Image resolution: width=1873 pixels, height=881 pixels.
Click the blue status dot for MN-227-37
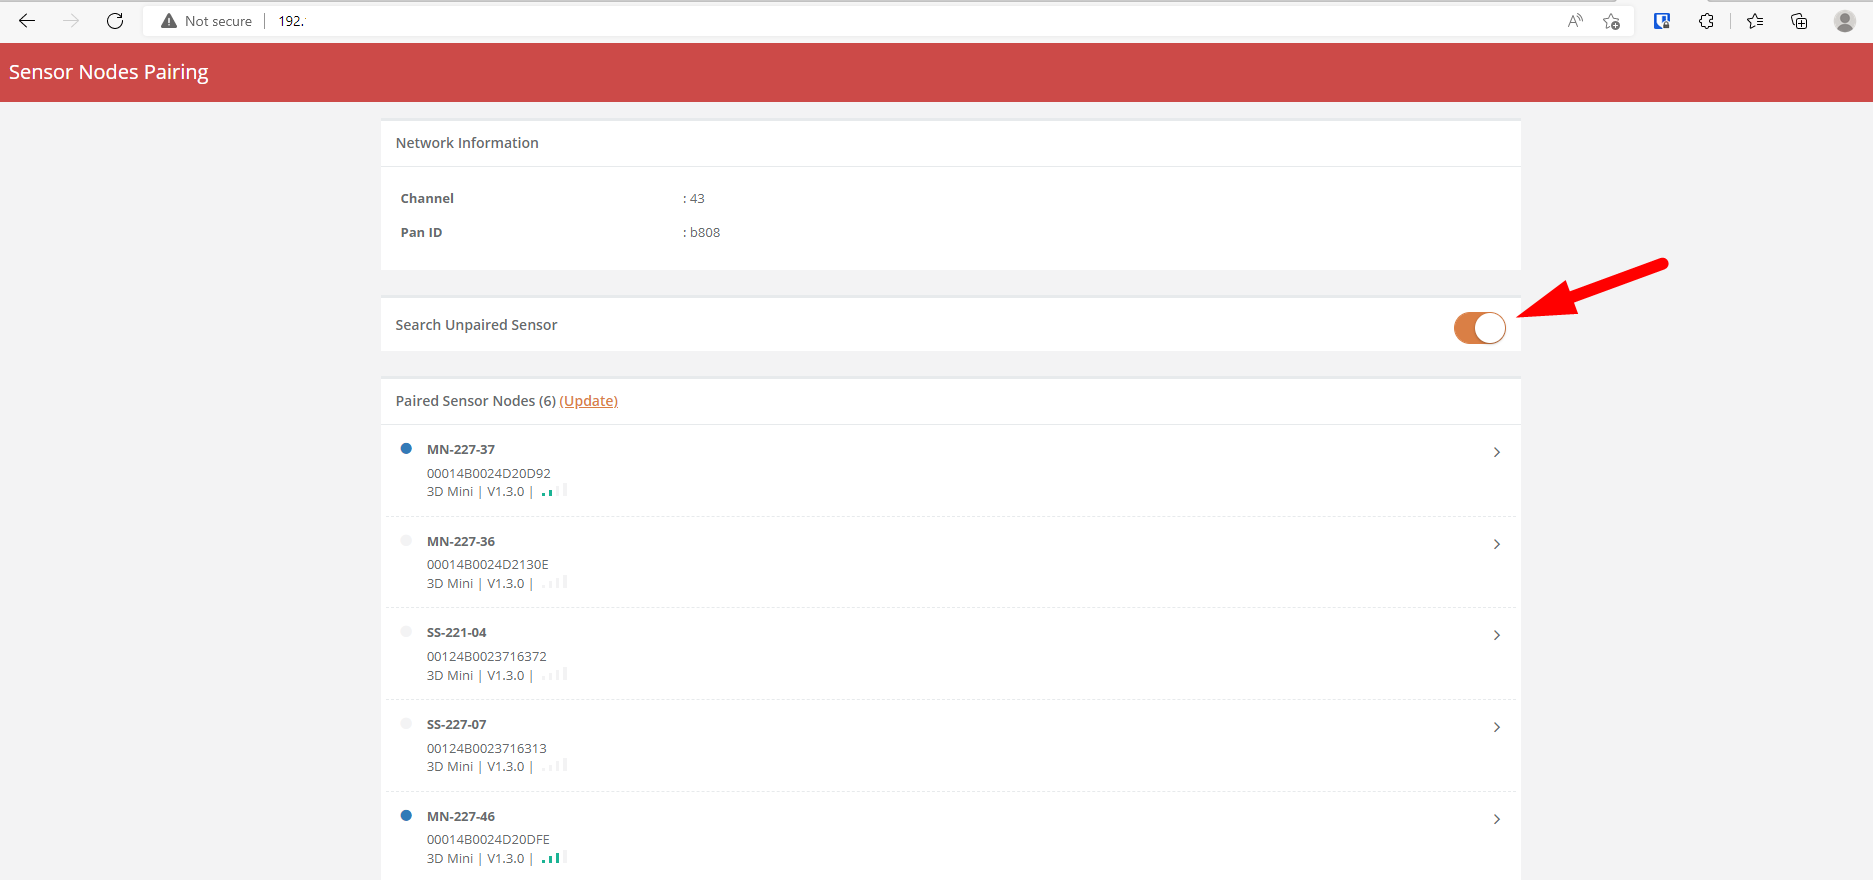click(x=406, y=449)
